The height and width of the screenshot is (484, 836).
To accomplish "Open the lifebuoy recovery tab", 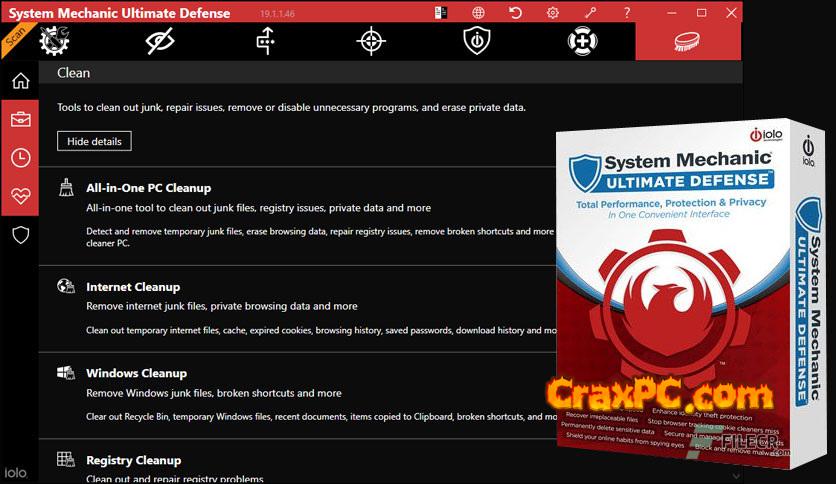I will (582, 41).
